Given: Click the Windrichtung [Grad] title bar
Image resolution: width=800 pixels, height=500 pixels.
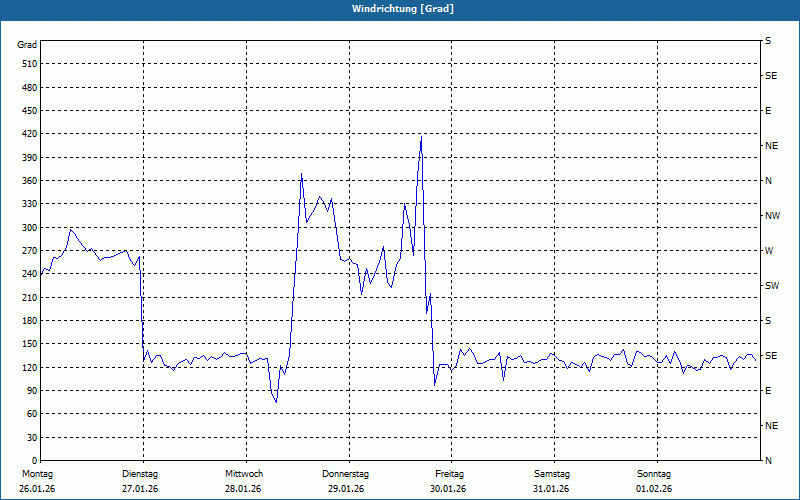Looking at the screenshot, I should click(x=400, y=9).
